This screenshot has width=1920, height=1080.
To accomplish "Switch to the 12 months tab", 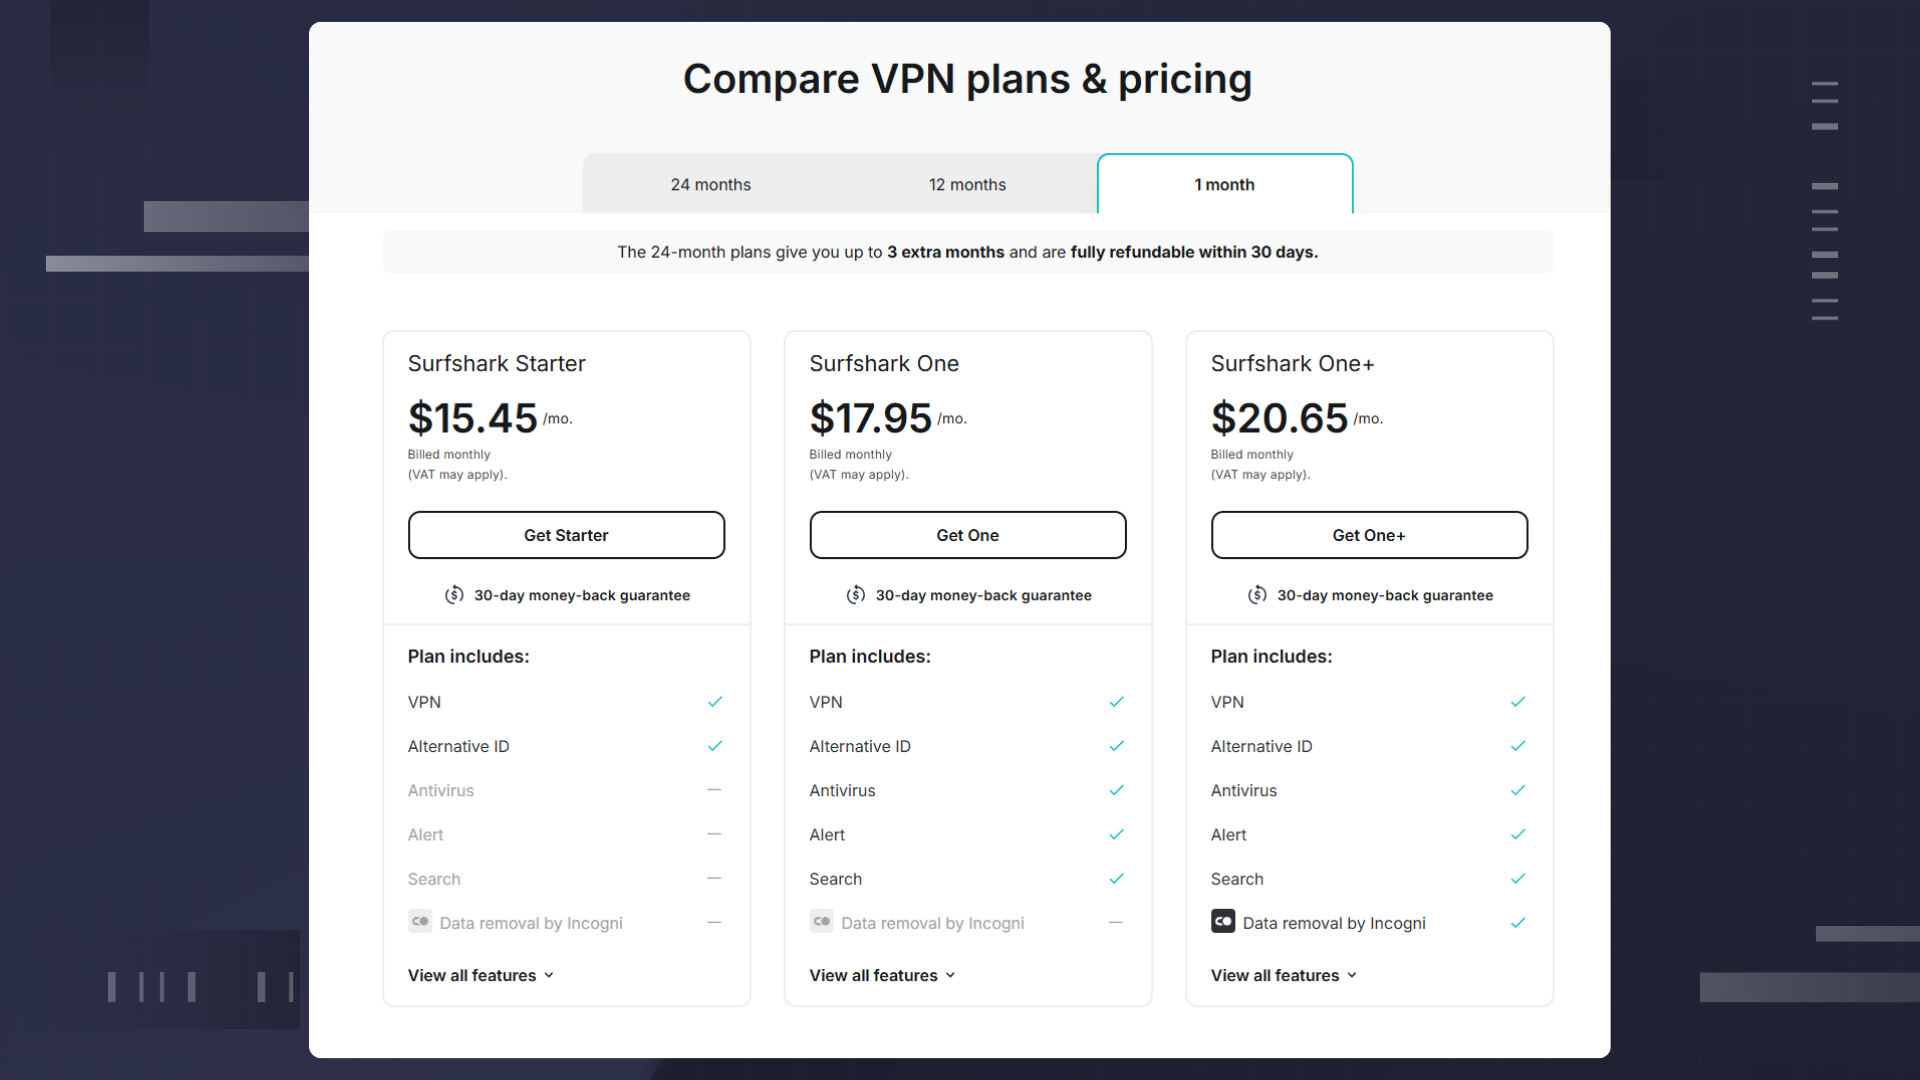I will tap(967, 184).
